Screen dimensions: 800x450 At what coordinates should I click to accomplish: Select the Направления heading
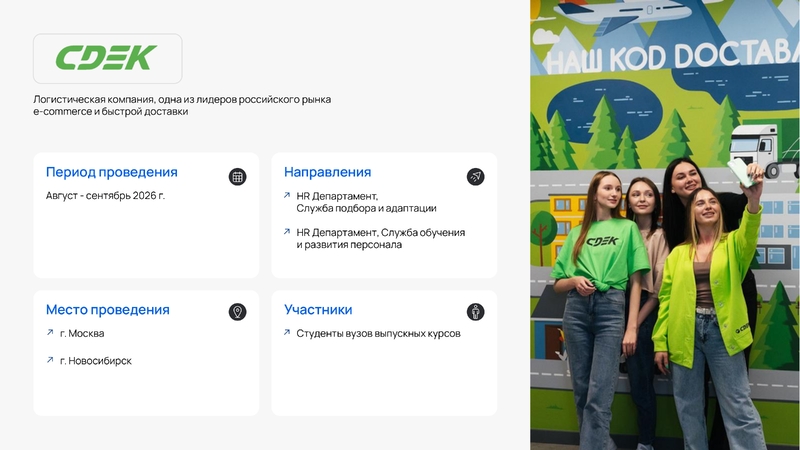pos(327,172)
